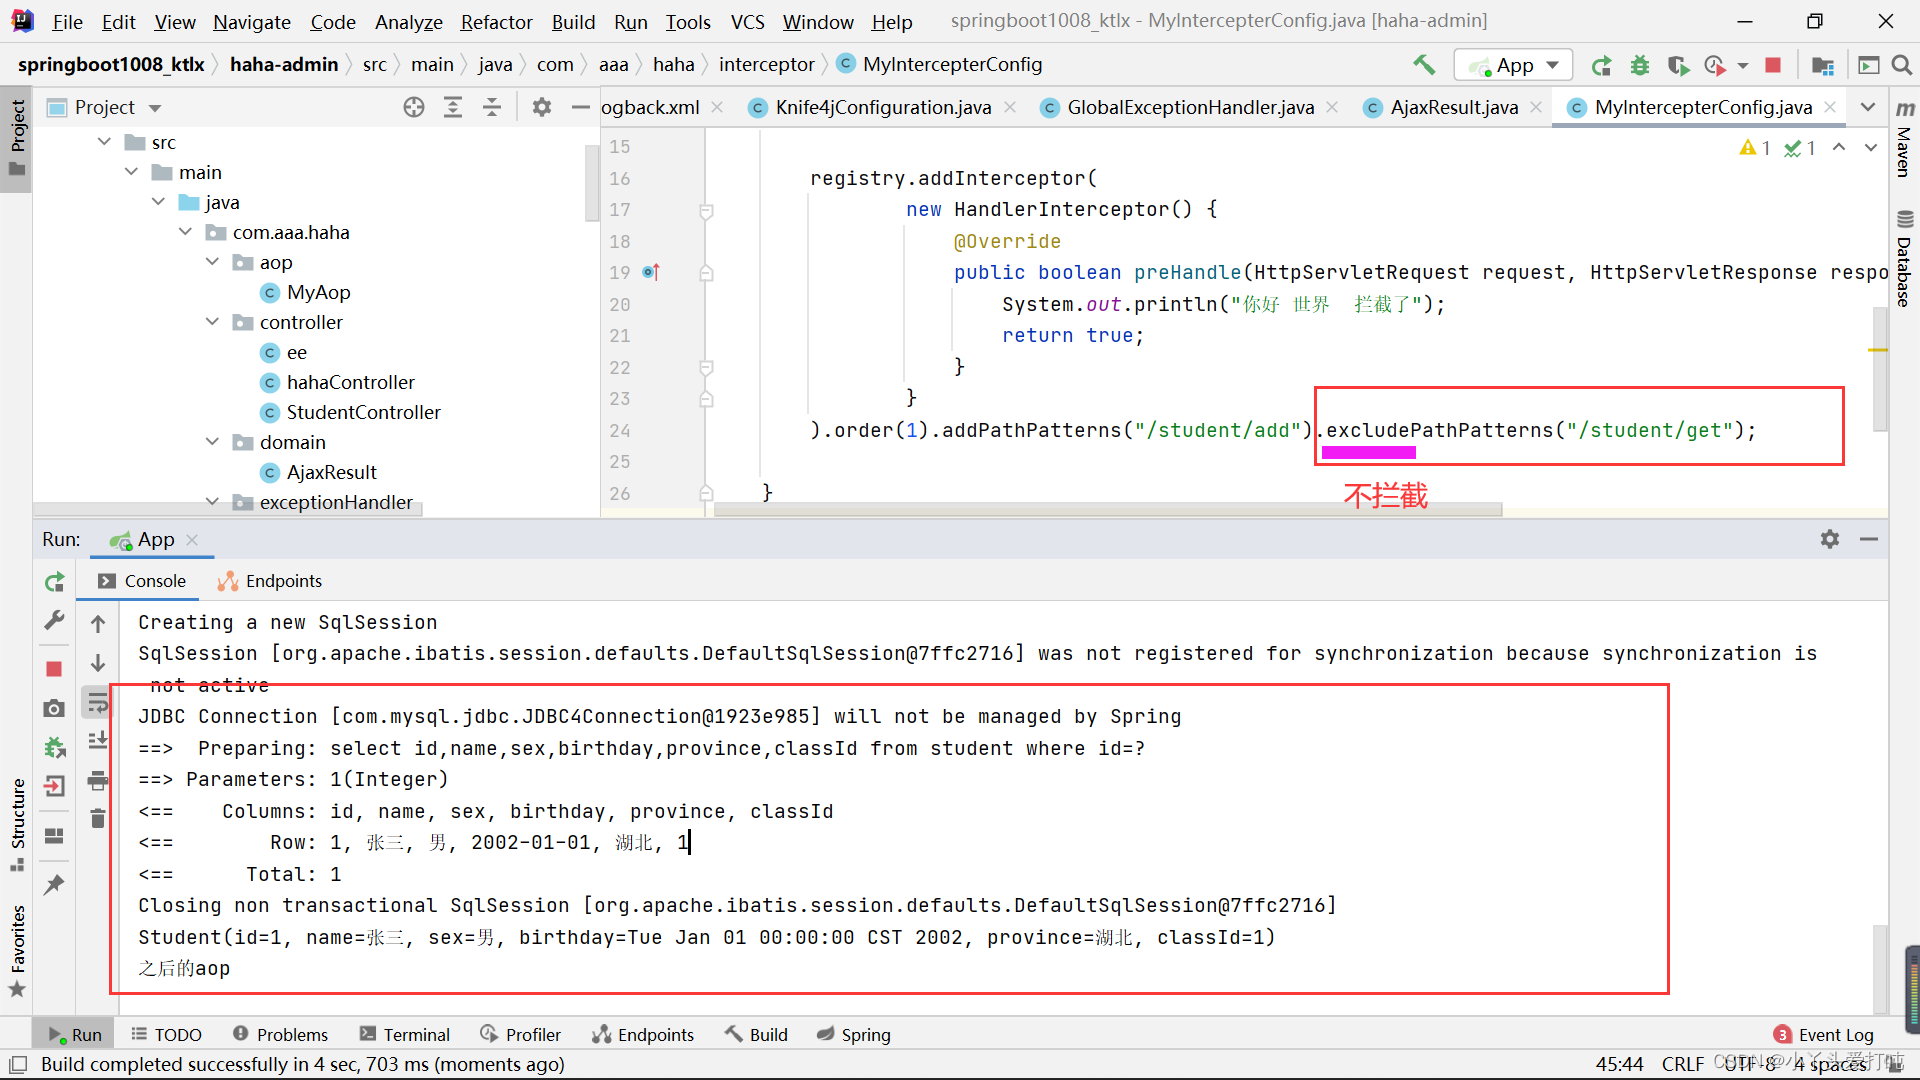Open the VCS menu
This screenshot has width=1920, height=1080.
pyautogui.click(x=747, y=22)
